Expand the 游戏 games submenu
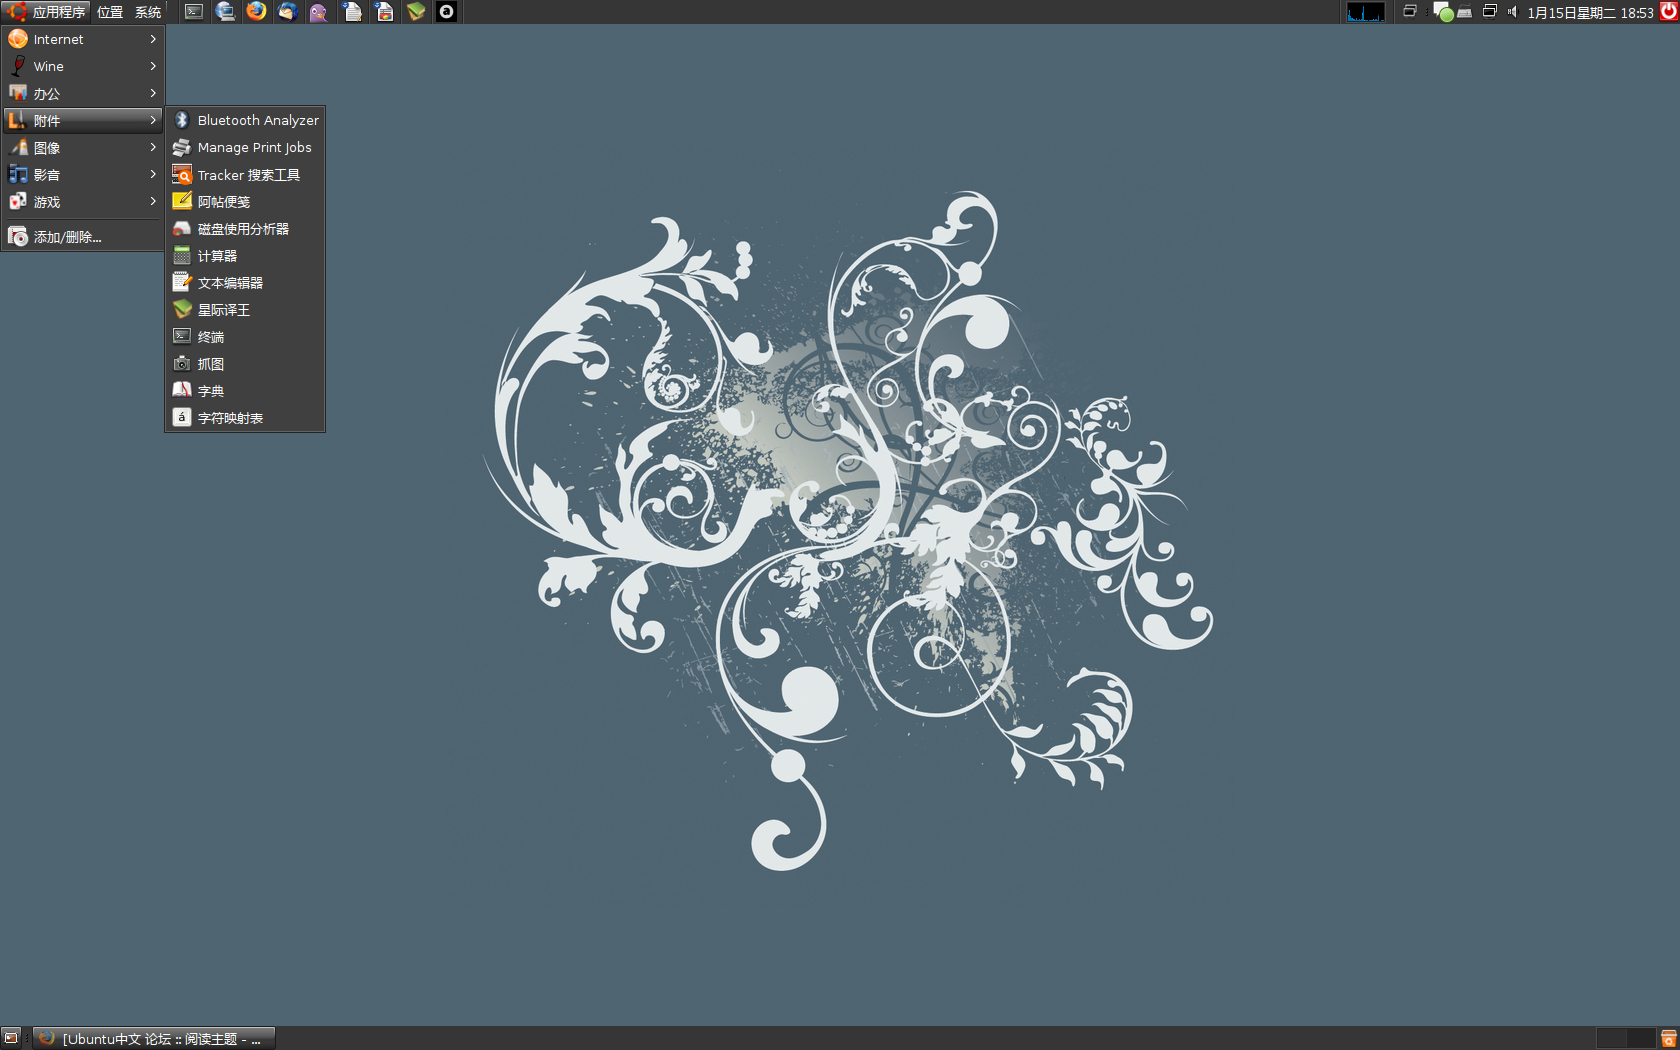The image size is (1680, 1050). point(83,201)
